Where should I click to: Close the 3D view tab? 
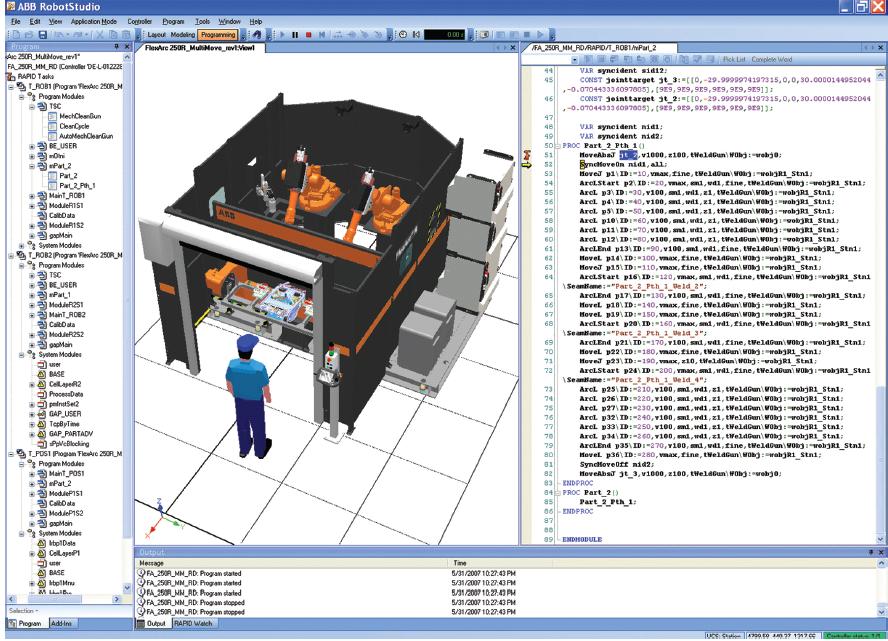pos(513,48)
